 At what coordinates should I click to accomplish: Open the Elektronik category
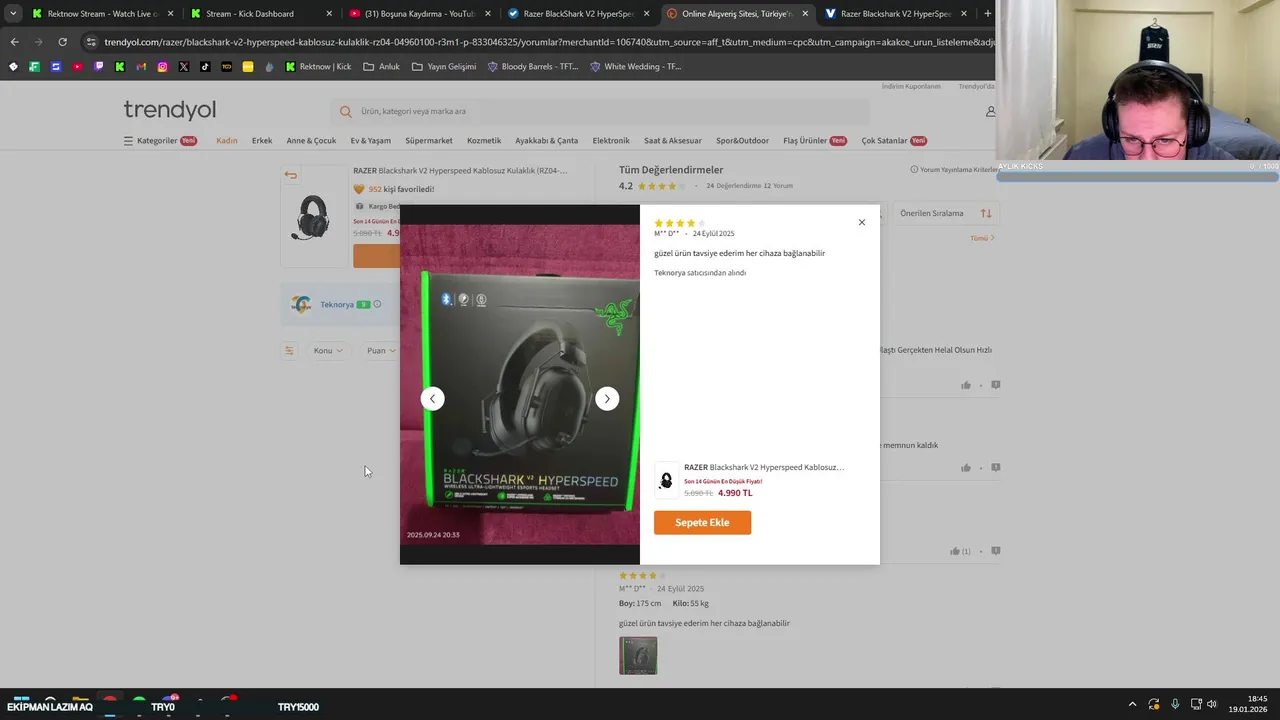pyautogui.click(x=611, y=141)
